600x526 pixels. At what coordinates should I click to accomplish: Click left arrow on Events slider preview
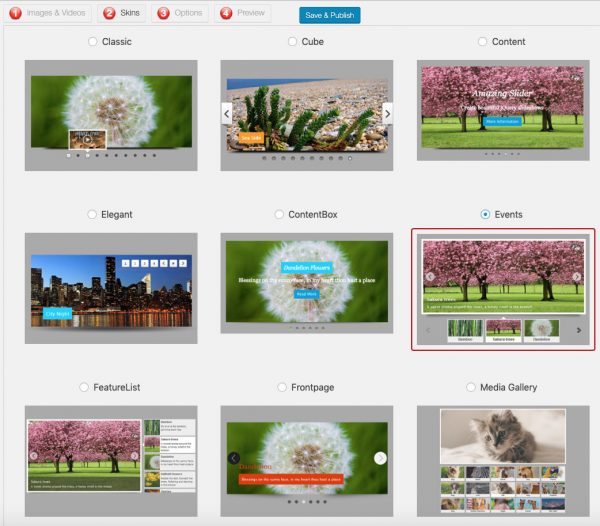tap(430, 277)
